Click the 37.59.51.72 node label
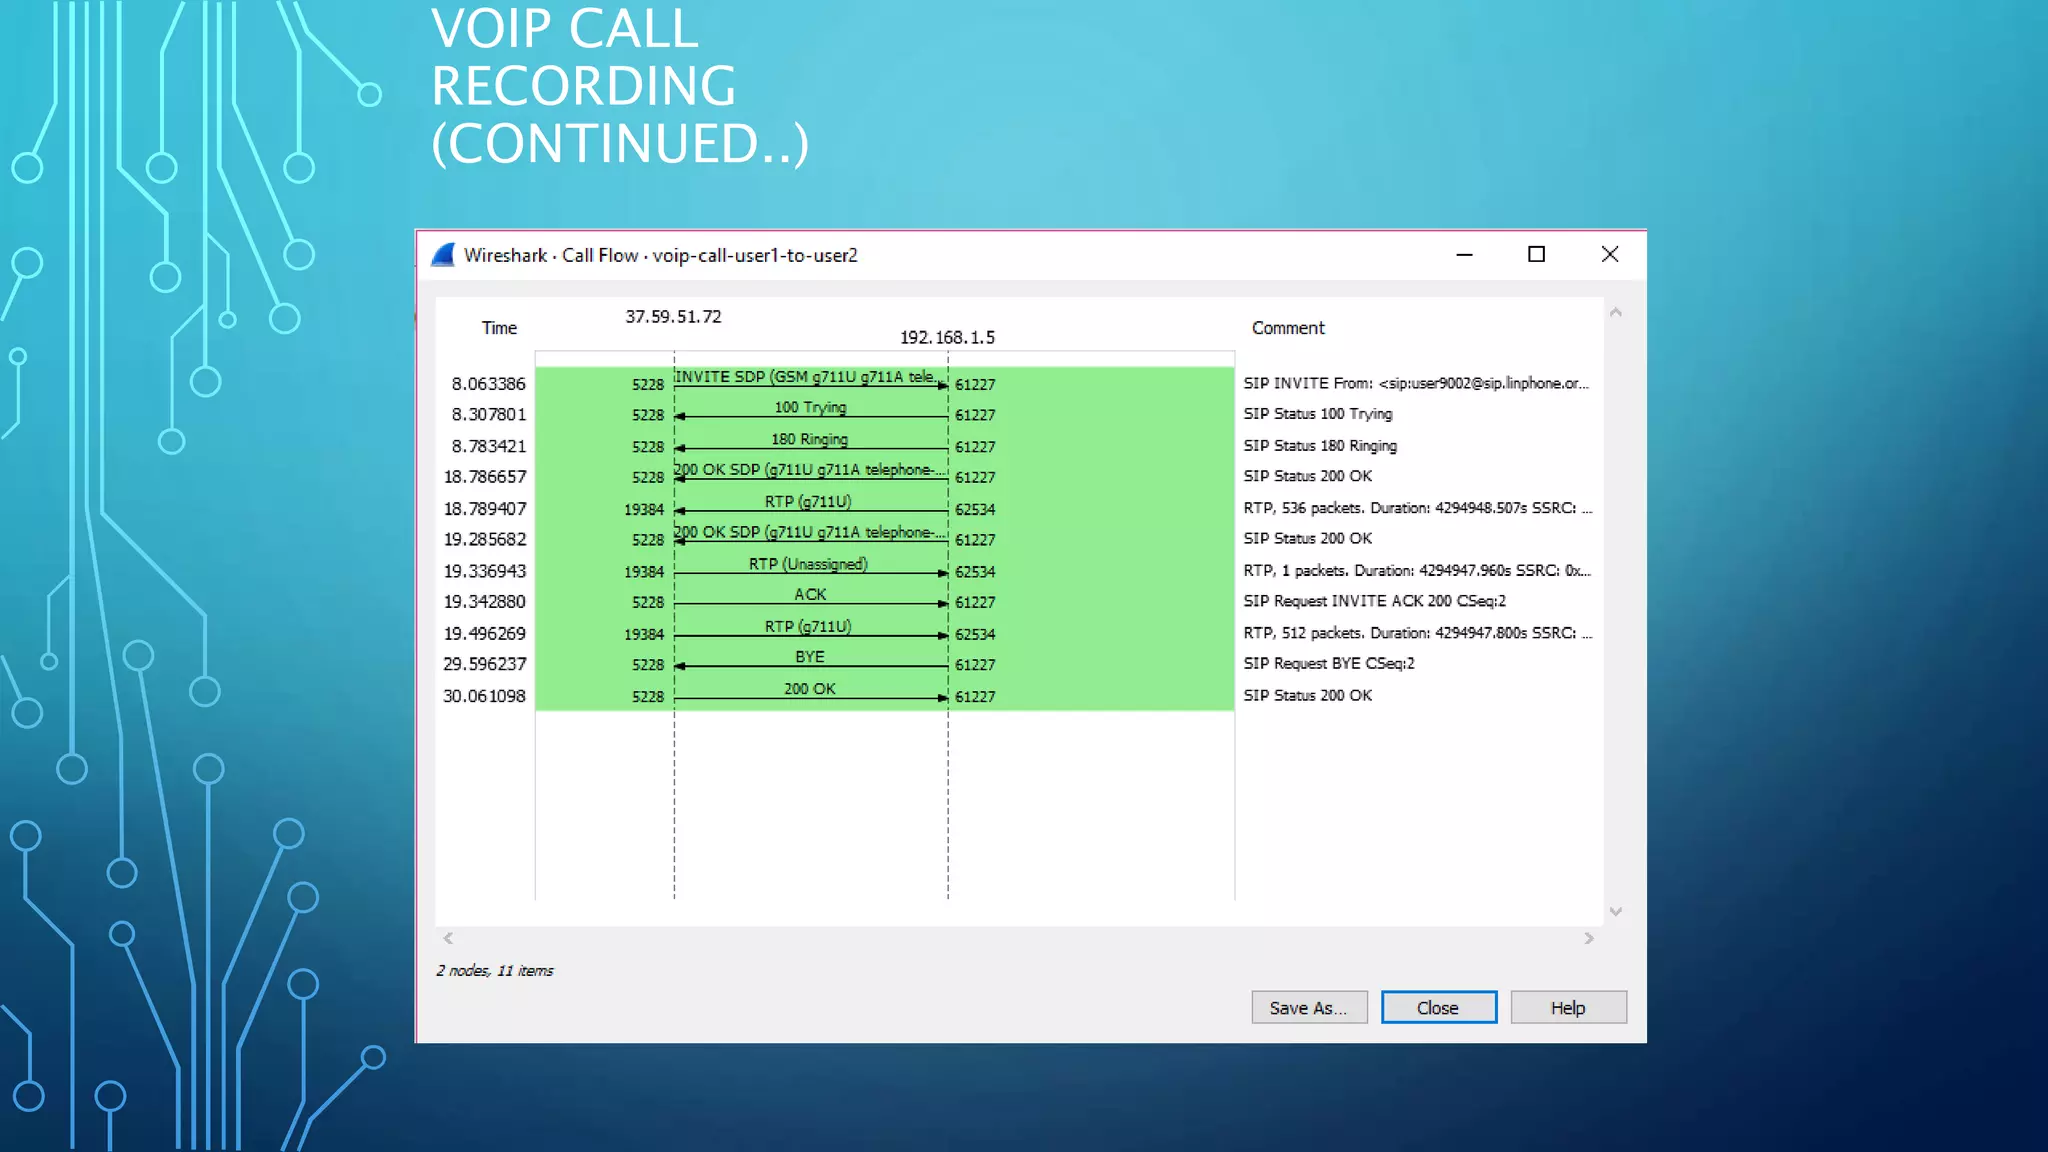The height and width of the screenshot is (1152, 2048). pyautogui.click(x=673, y=317)
